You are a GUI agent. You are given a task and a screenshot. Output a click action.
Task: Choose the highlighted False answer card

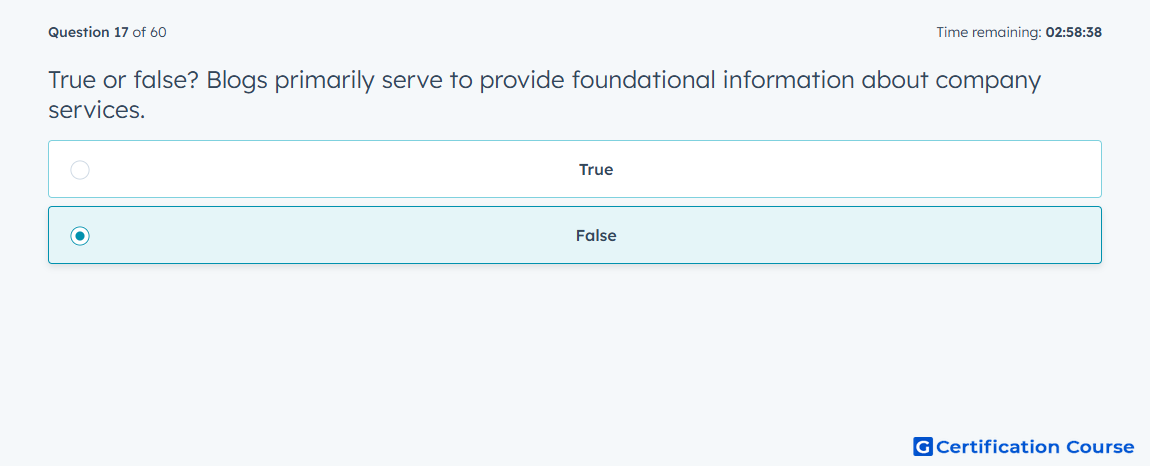(574, 235)
